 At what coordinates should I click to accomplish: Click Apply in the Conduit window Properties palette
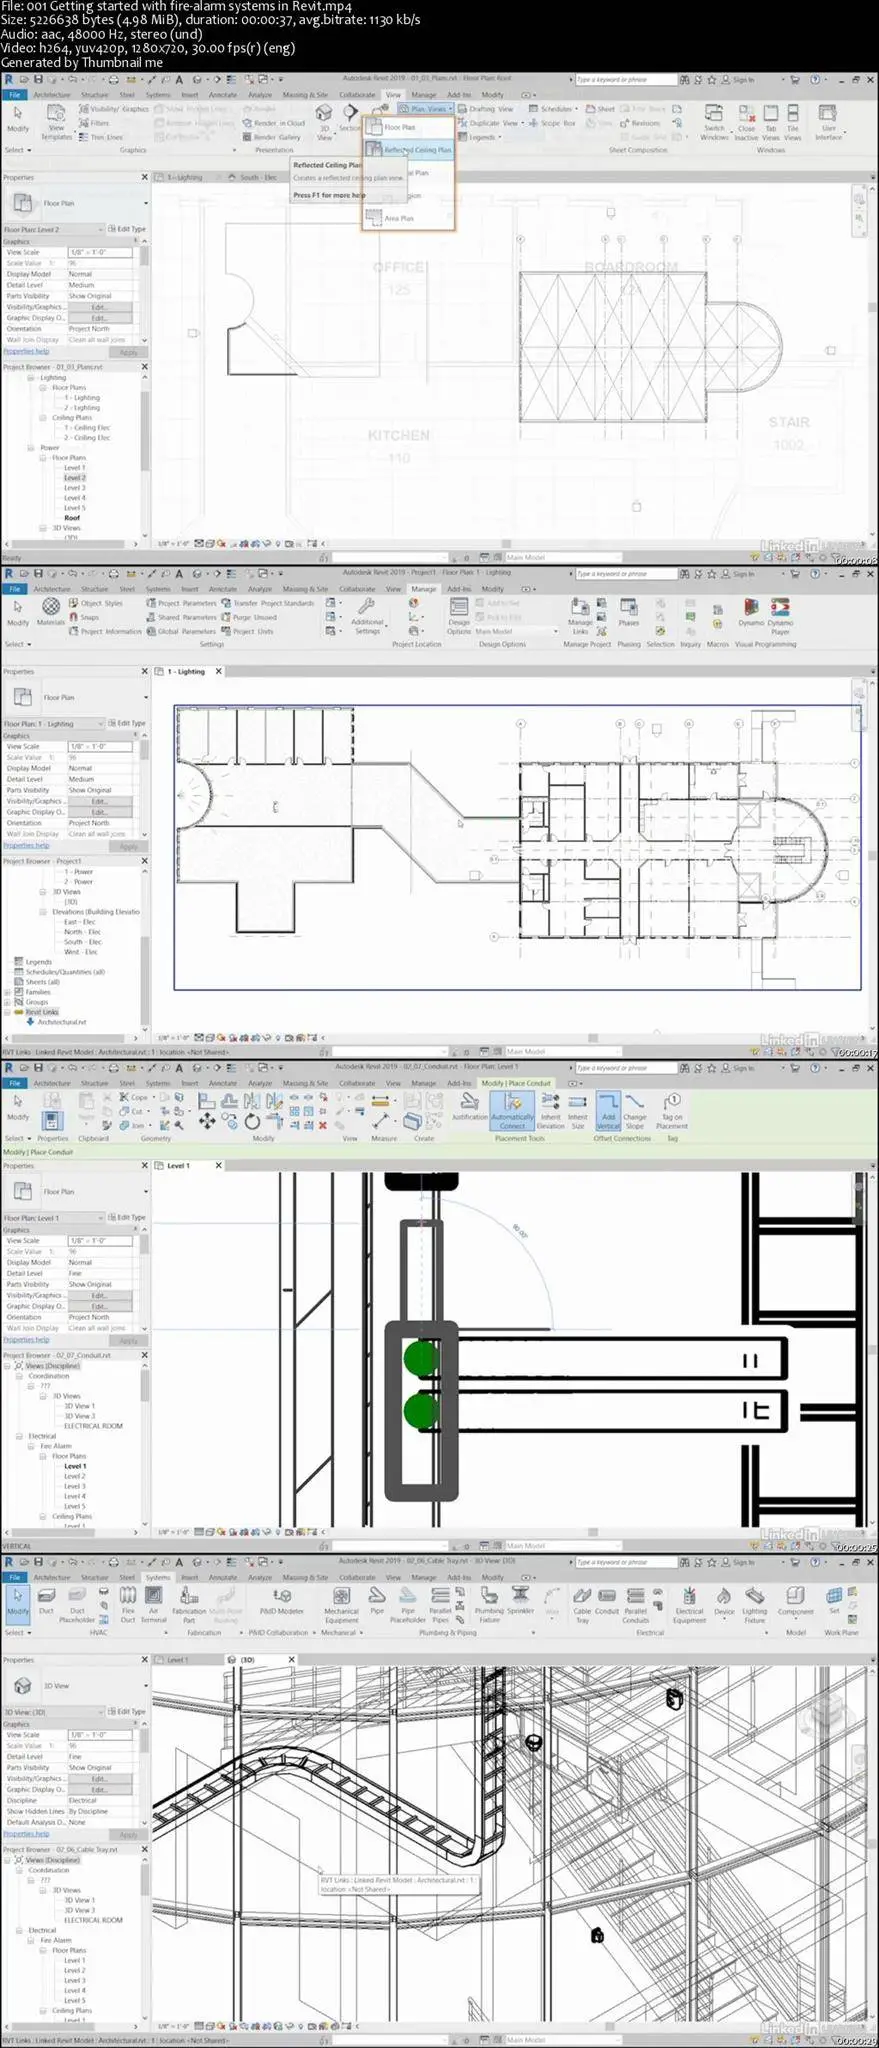point(129,1340)
